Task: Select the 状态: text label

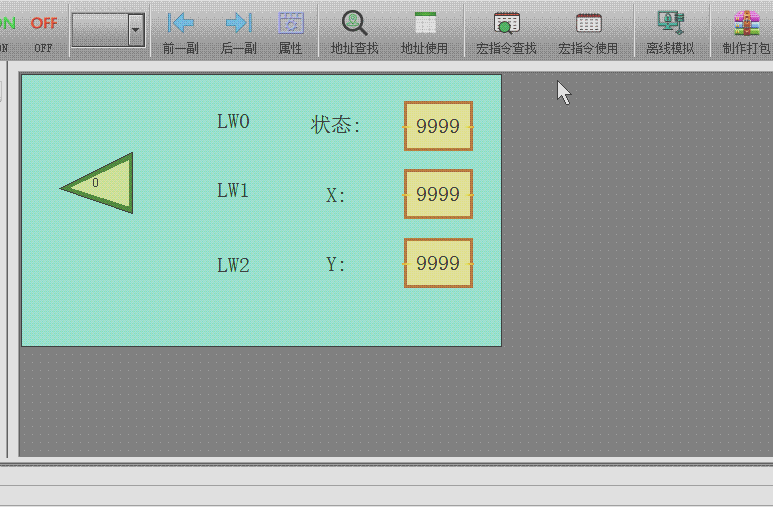Action: (x=336, y=125)
